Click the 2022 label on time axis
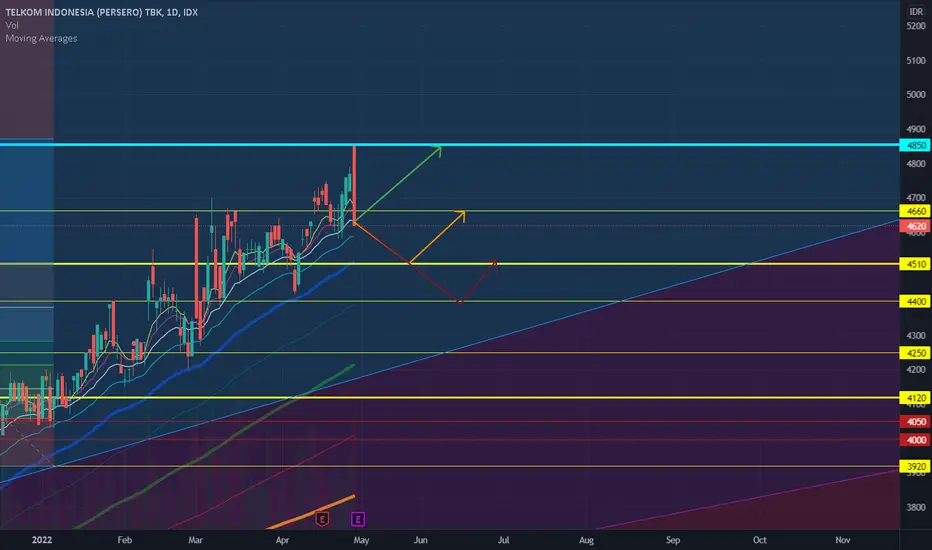The width and height of the screenshot is (932, 550). click(x=42, y=540)
